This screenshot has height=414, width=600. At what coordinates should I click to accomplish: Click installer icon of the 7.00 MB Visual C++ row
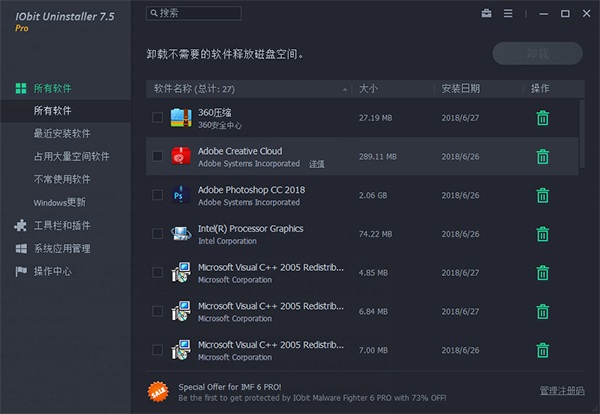pos(181,350)
